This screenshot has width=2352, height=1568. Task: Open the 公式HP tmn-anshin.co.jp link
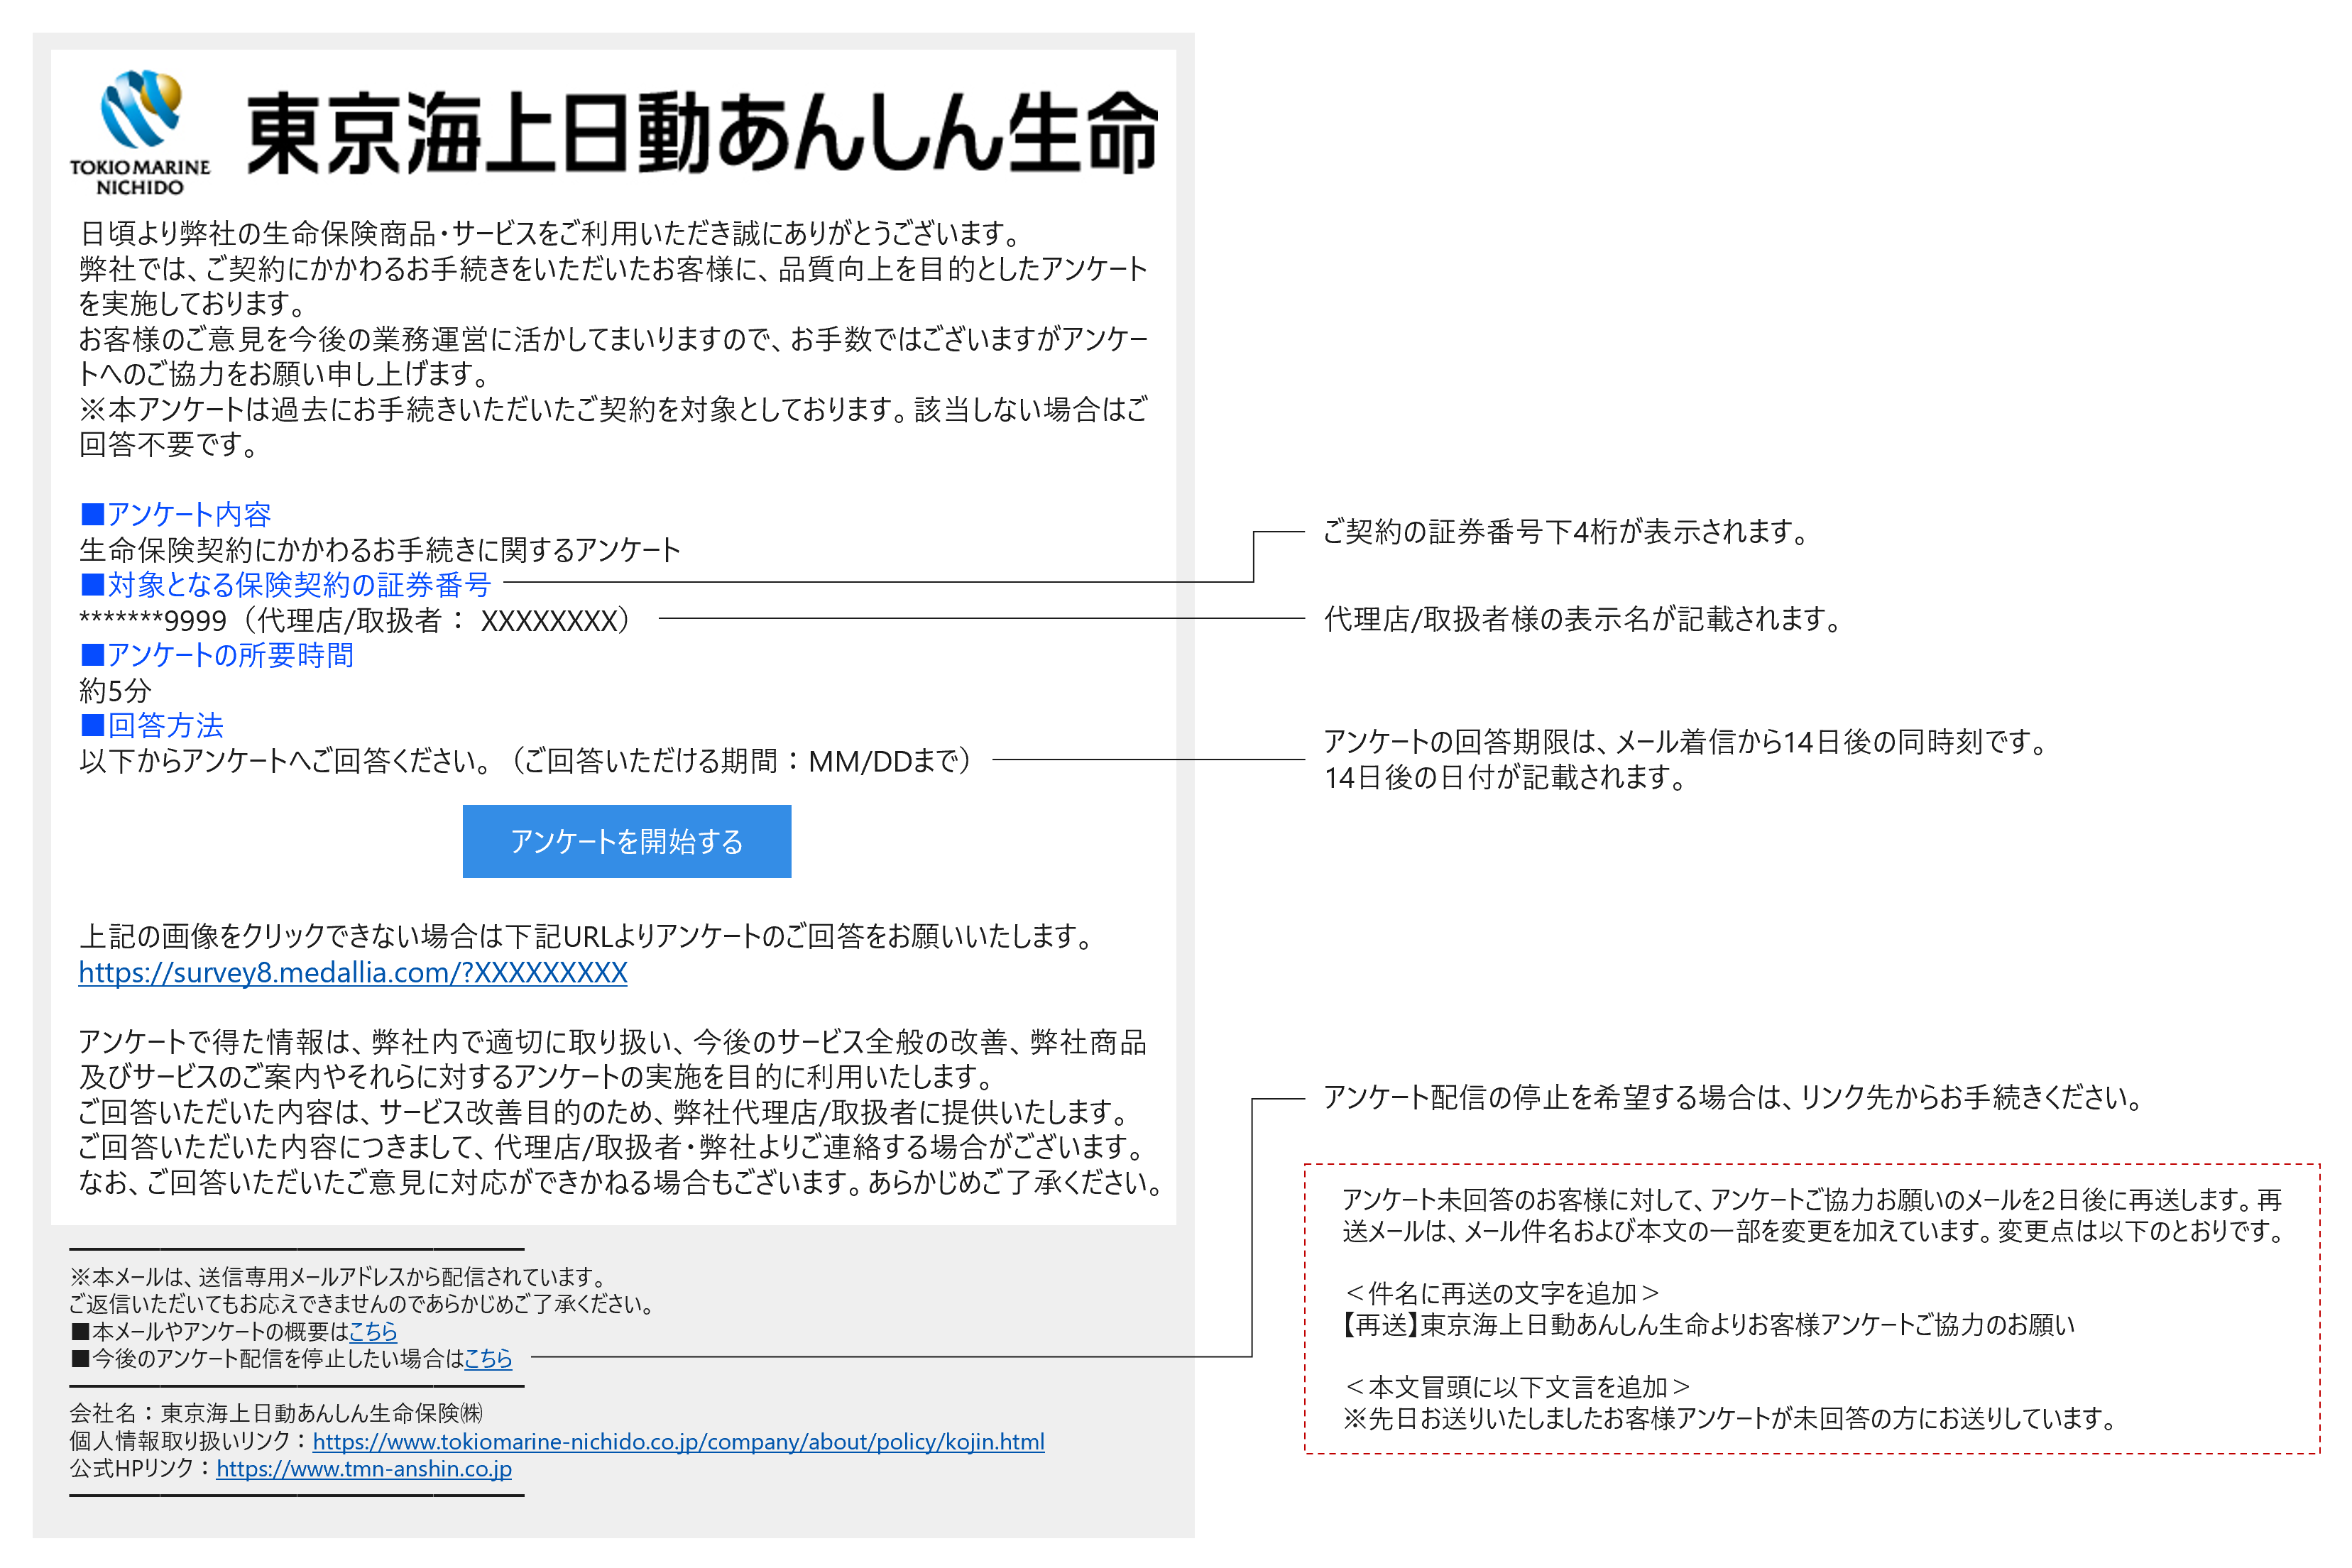click(x=364, y=1468)
